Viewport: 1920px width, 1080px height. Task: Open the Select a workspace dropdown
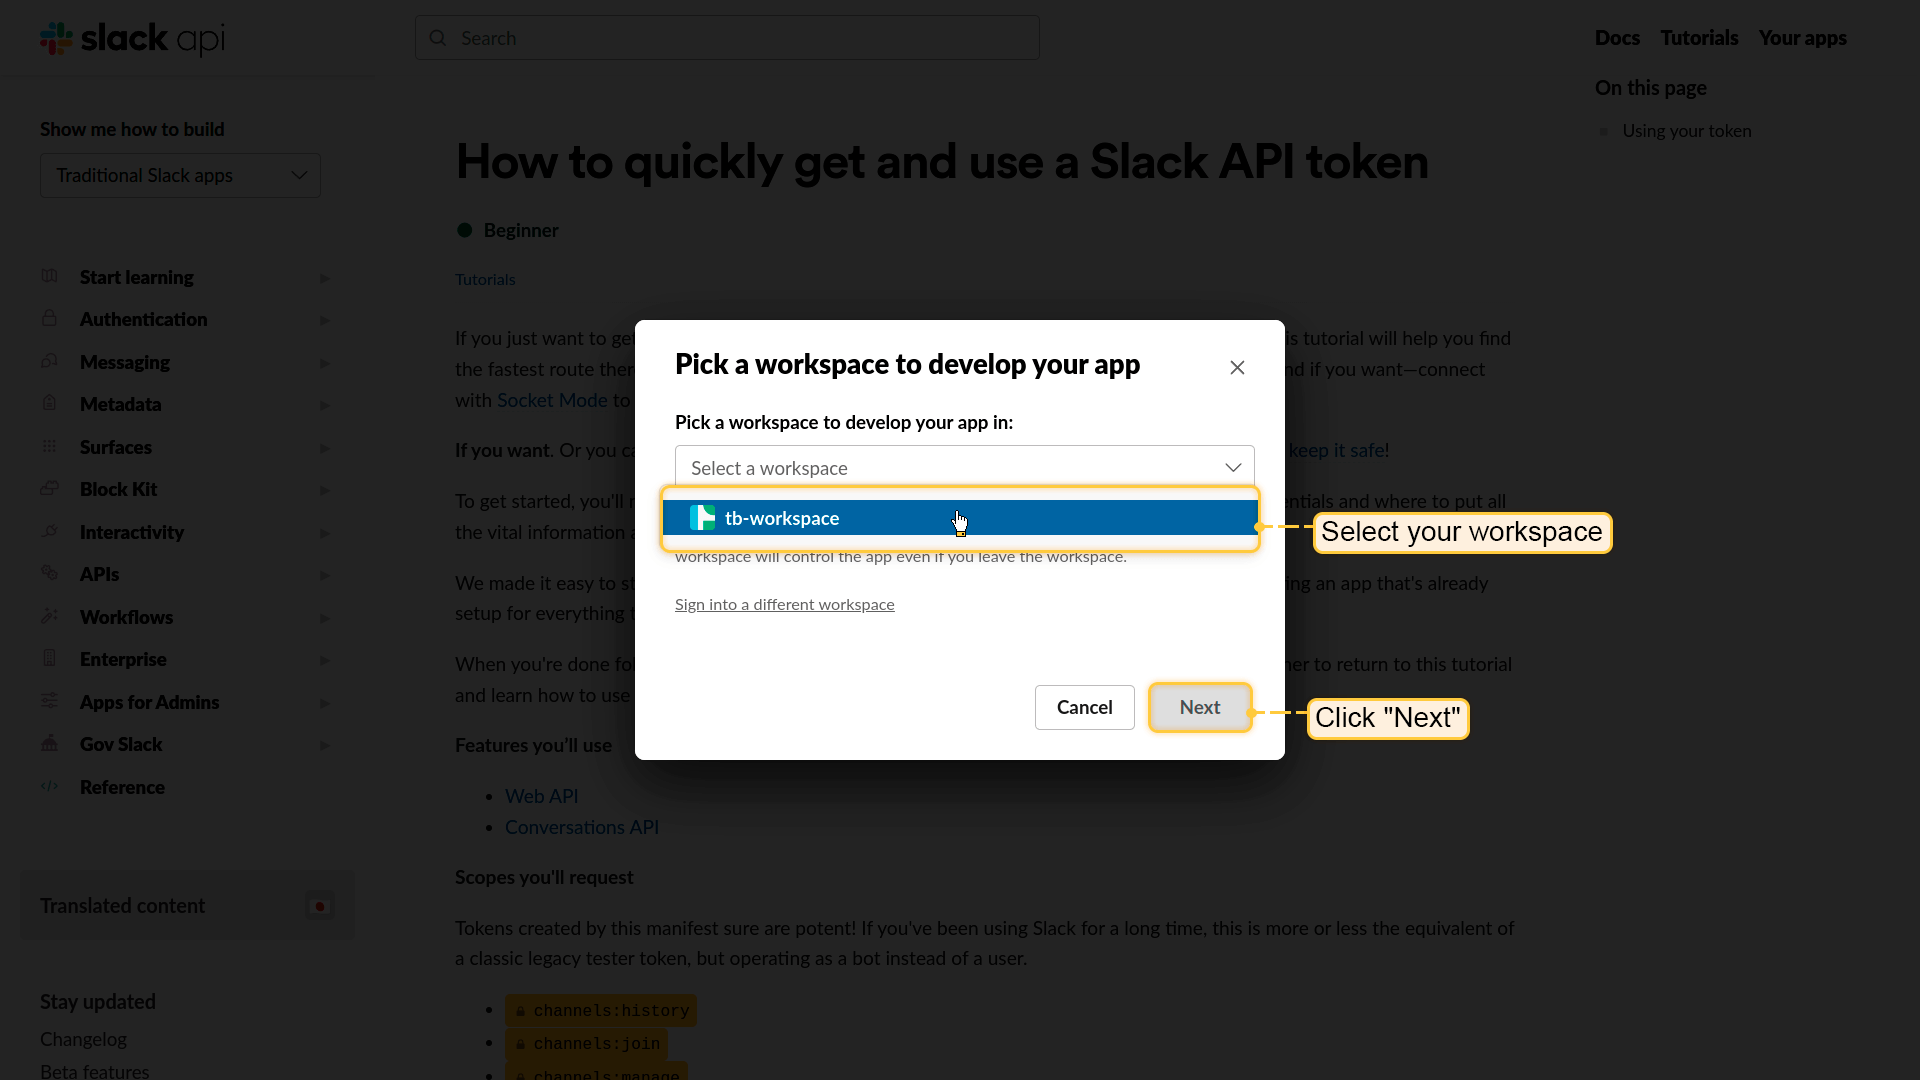click(964, 468)
